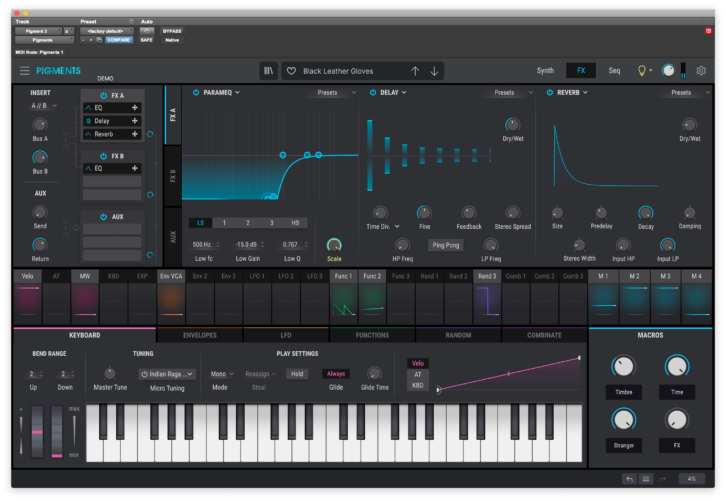Open the settings gear in Pigments
The height and width of the screenshot is (501, 726).
point(701,70)
